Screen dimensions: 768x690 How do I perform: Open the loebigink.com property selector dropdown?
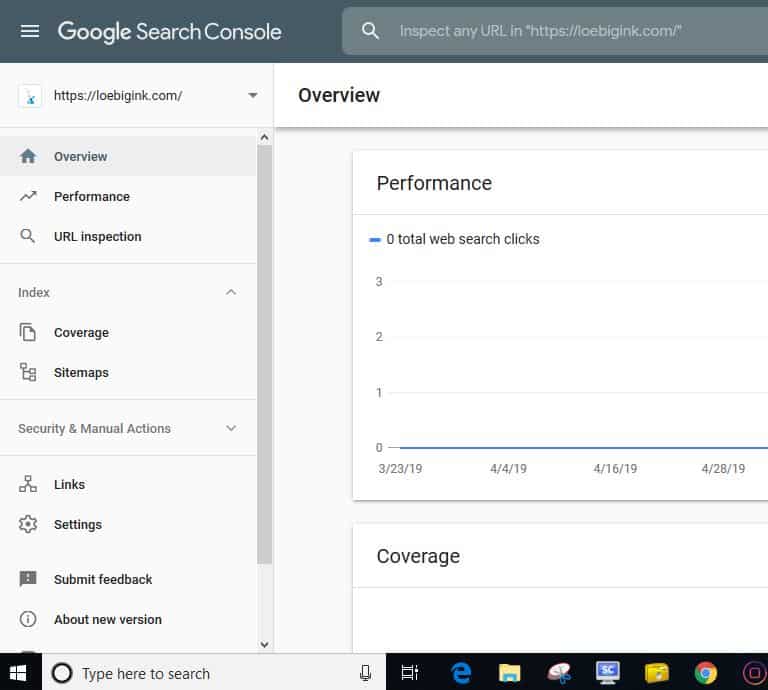pyautogui.click(x=252, y=96)
